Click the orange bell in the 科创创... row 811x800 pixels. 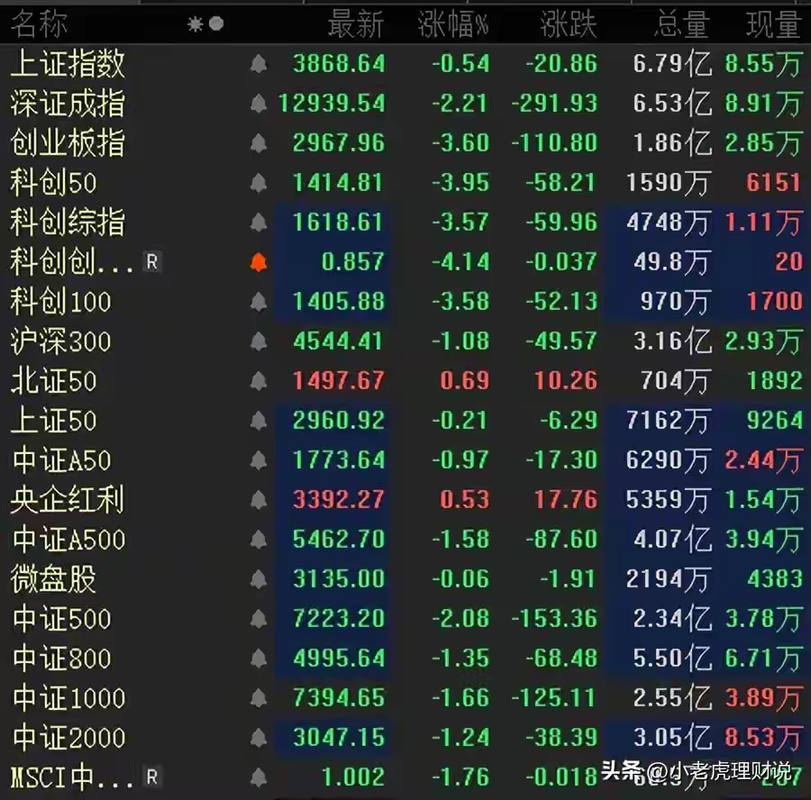click(259, 262)
